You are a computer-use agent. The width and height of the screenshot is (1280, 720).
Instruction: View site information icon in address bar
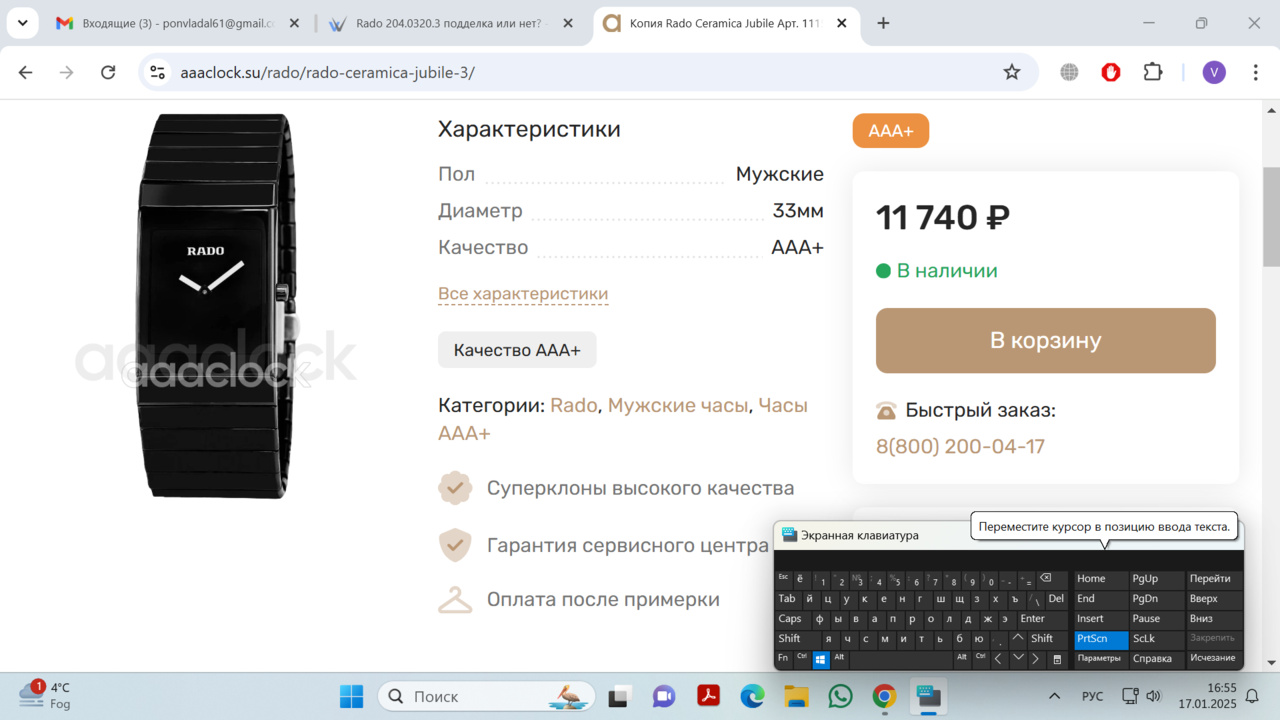pyautogui.click(x=157, y=72)
